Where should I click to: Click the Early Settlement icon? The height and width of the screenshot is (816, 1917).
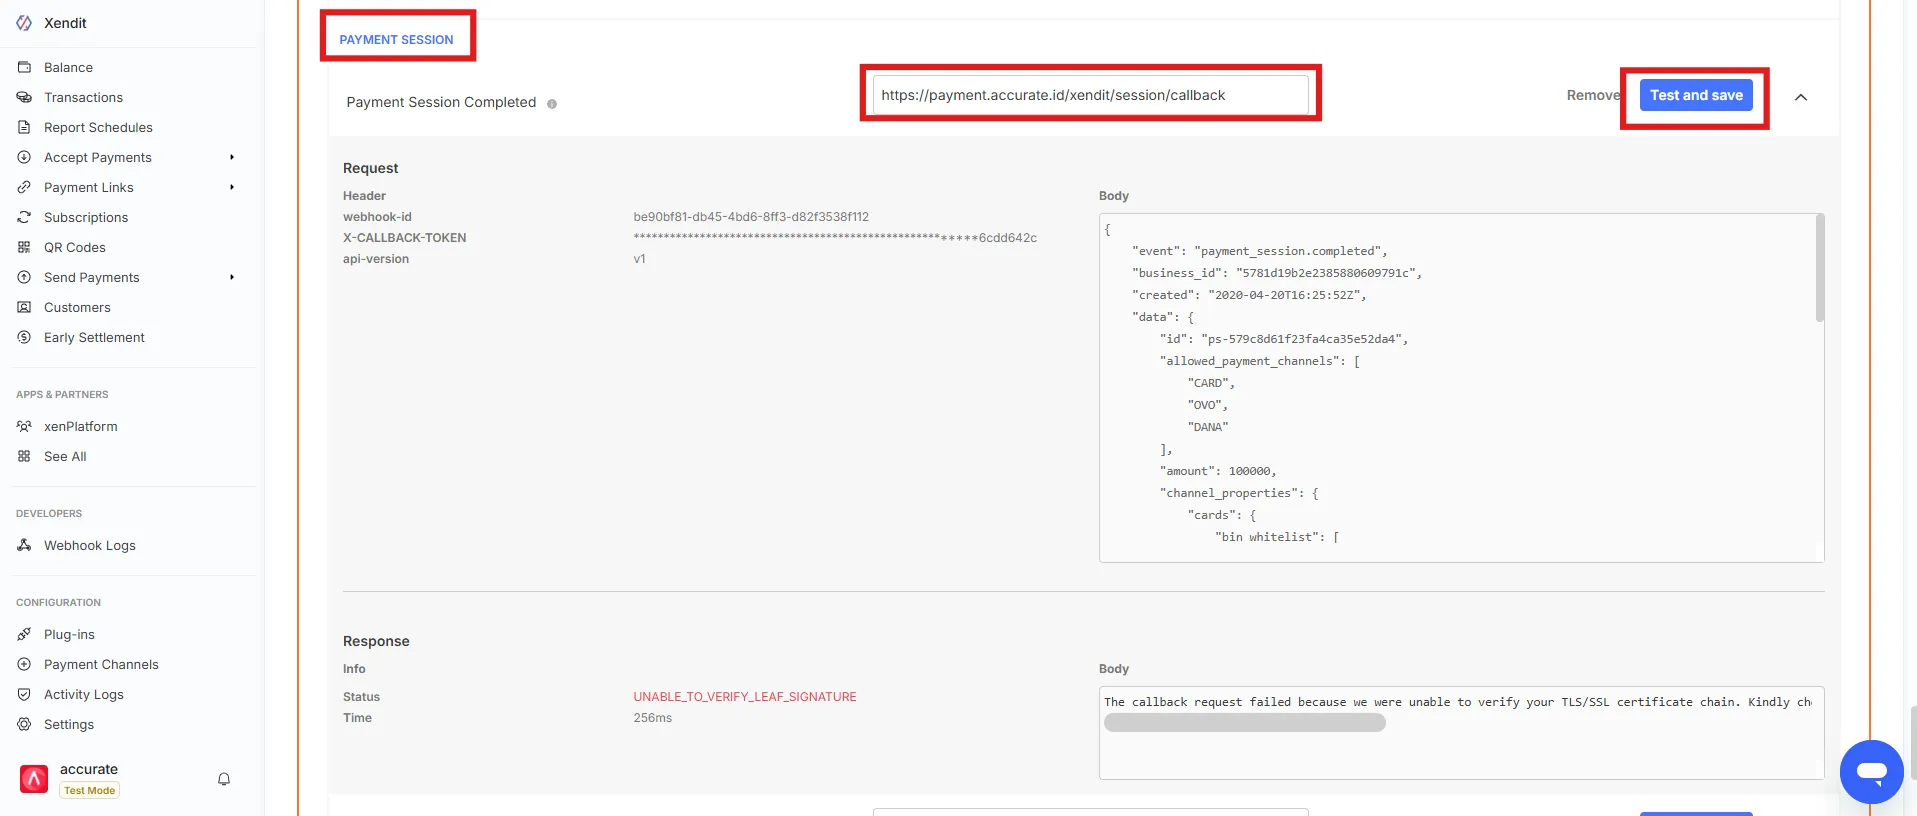click(x=24, y=337)
